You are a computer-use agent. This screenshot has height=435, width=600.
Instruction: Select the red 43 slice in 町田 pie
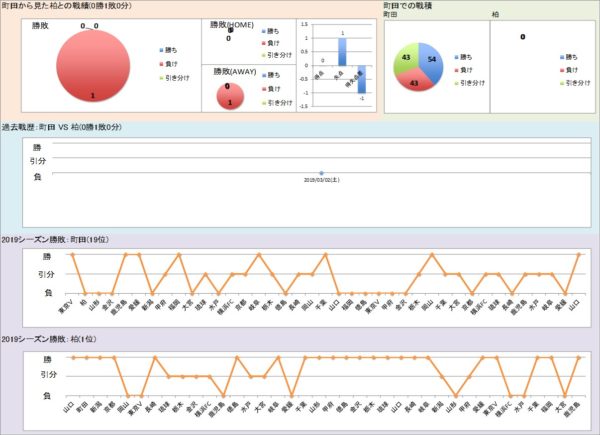click(413, 80)
